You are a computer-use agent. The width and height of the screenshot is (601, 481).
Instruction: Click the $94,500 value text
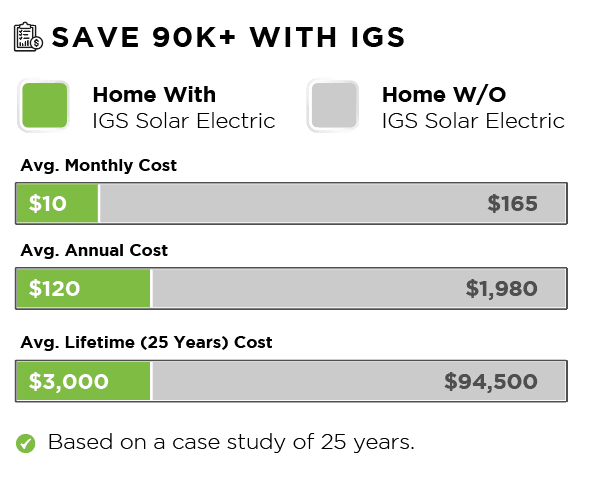[491, 382]
